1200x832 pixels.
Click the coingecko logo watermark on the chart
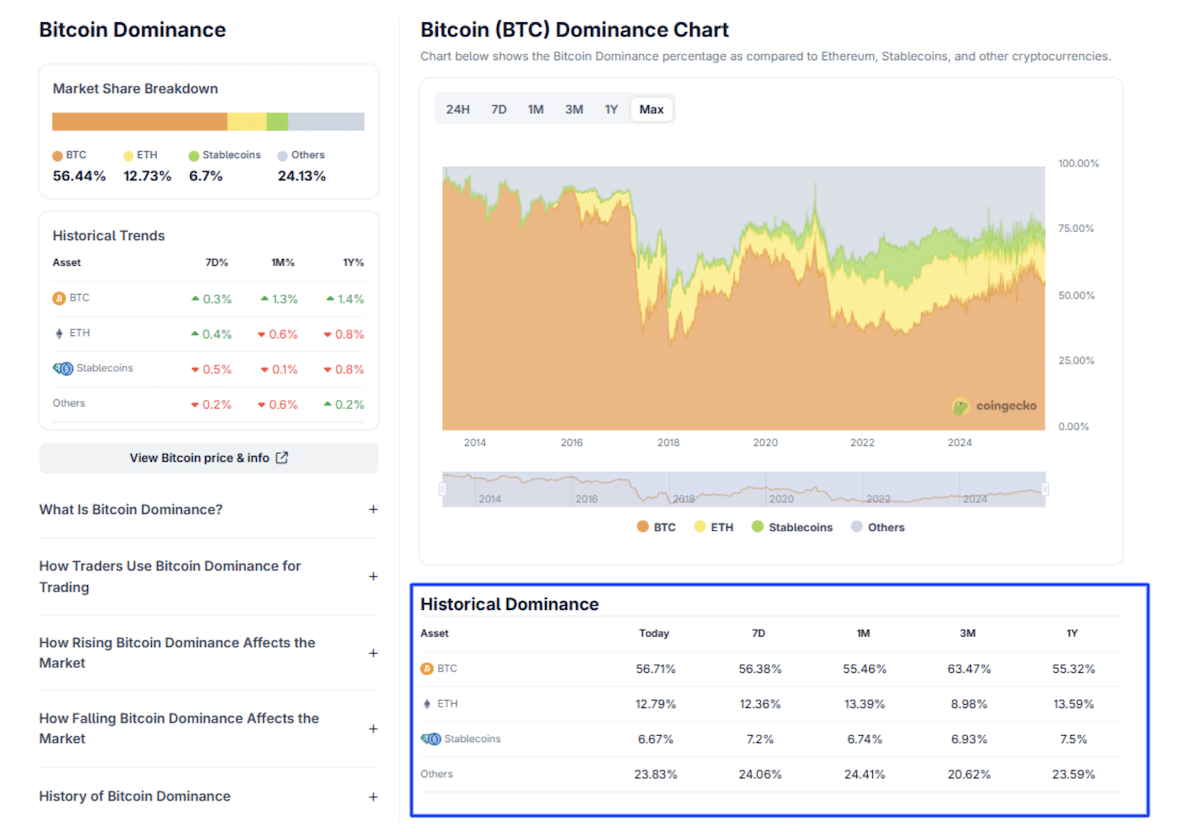[x=995, y=407]
